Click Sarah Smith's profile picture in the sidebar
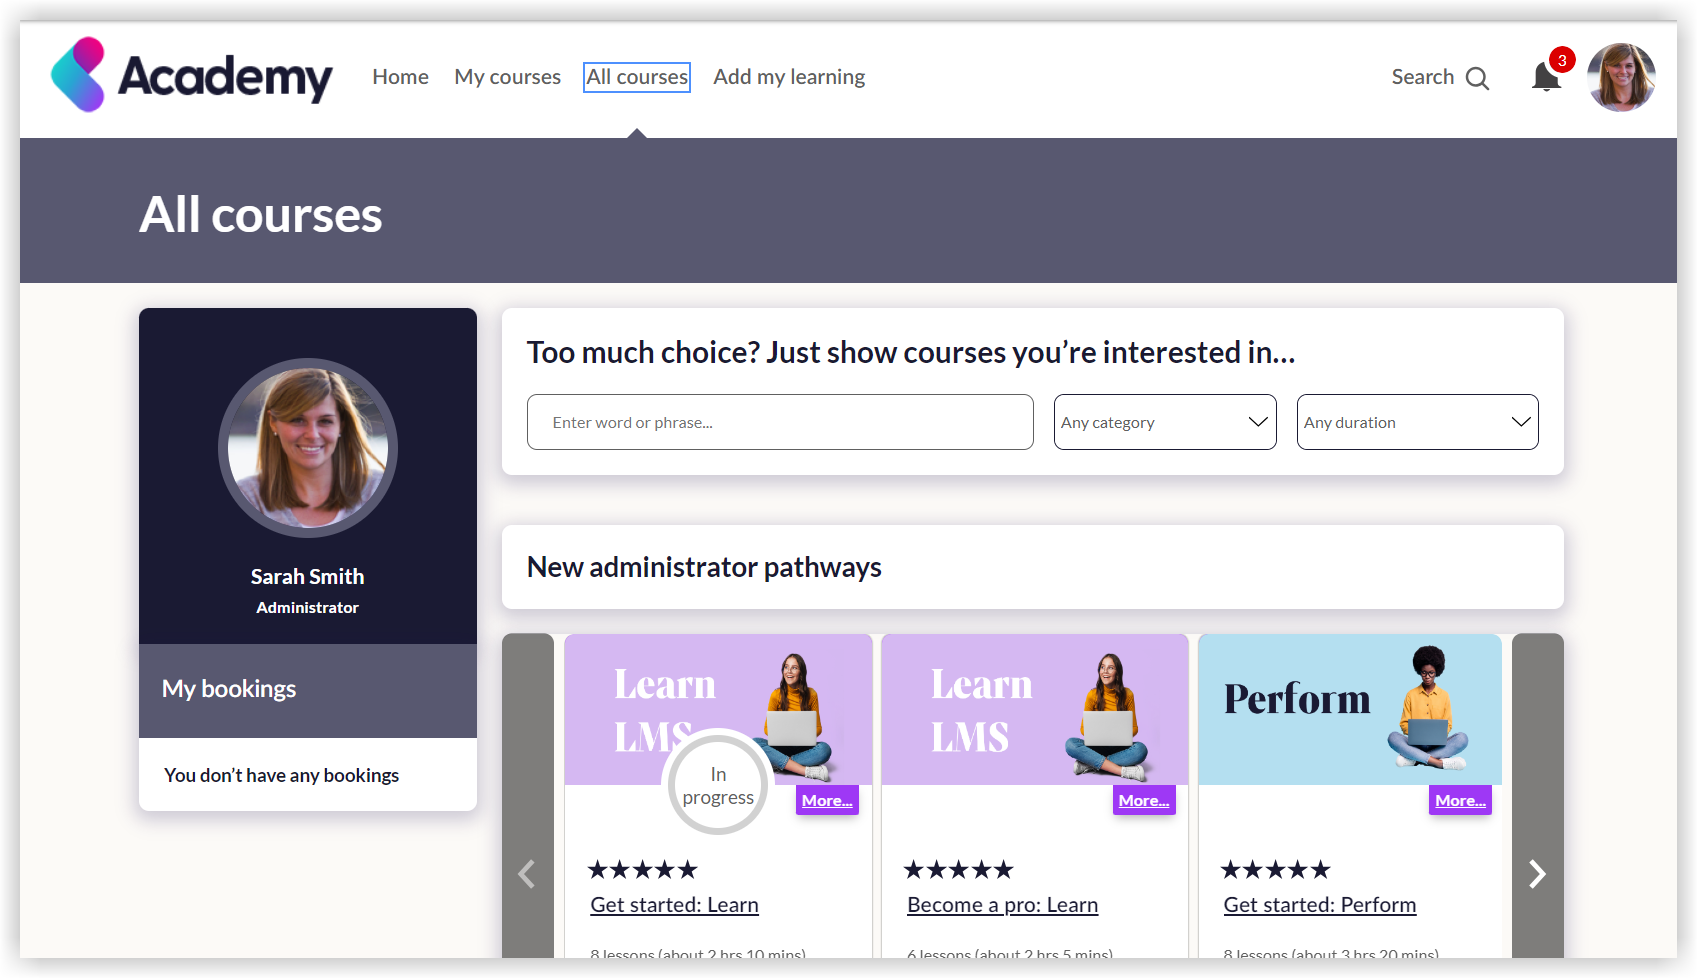The image size is (1698, 979). [x=307, y=448]
